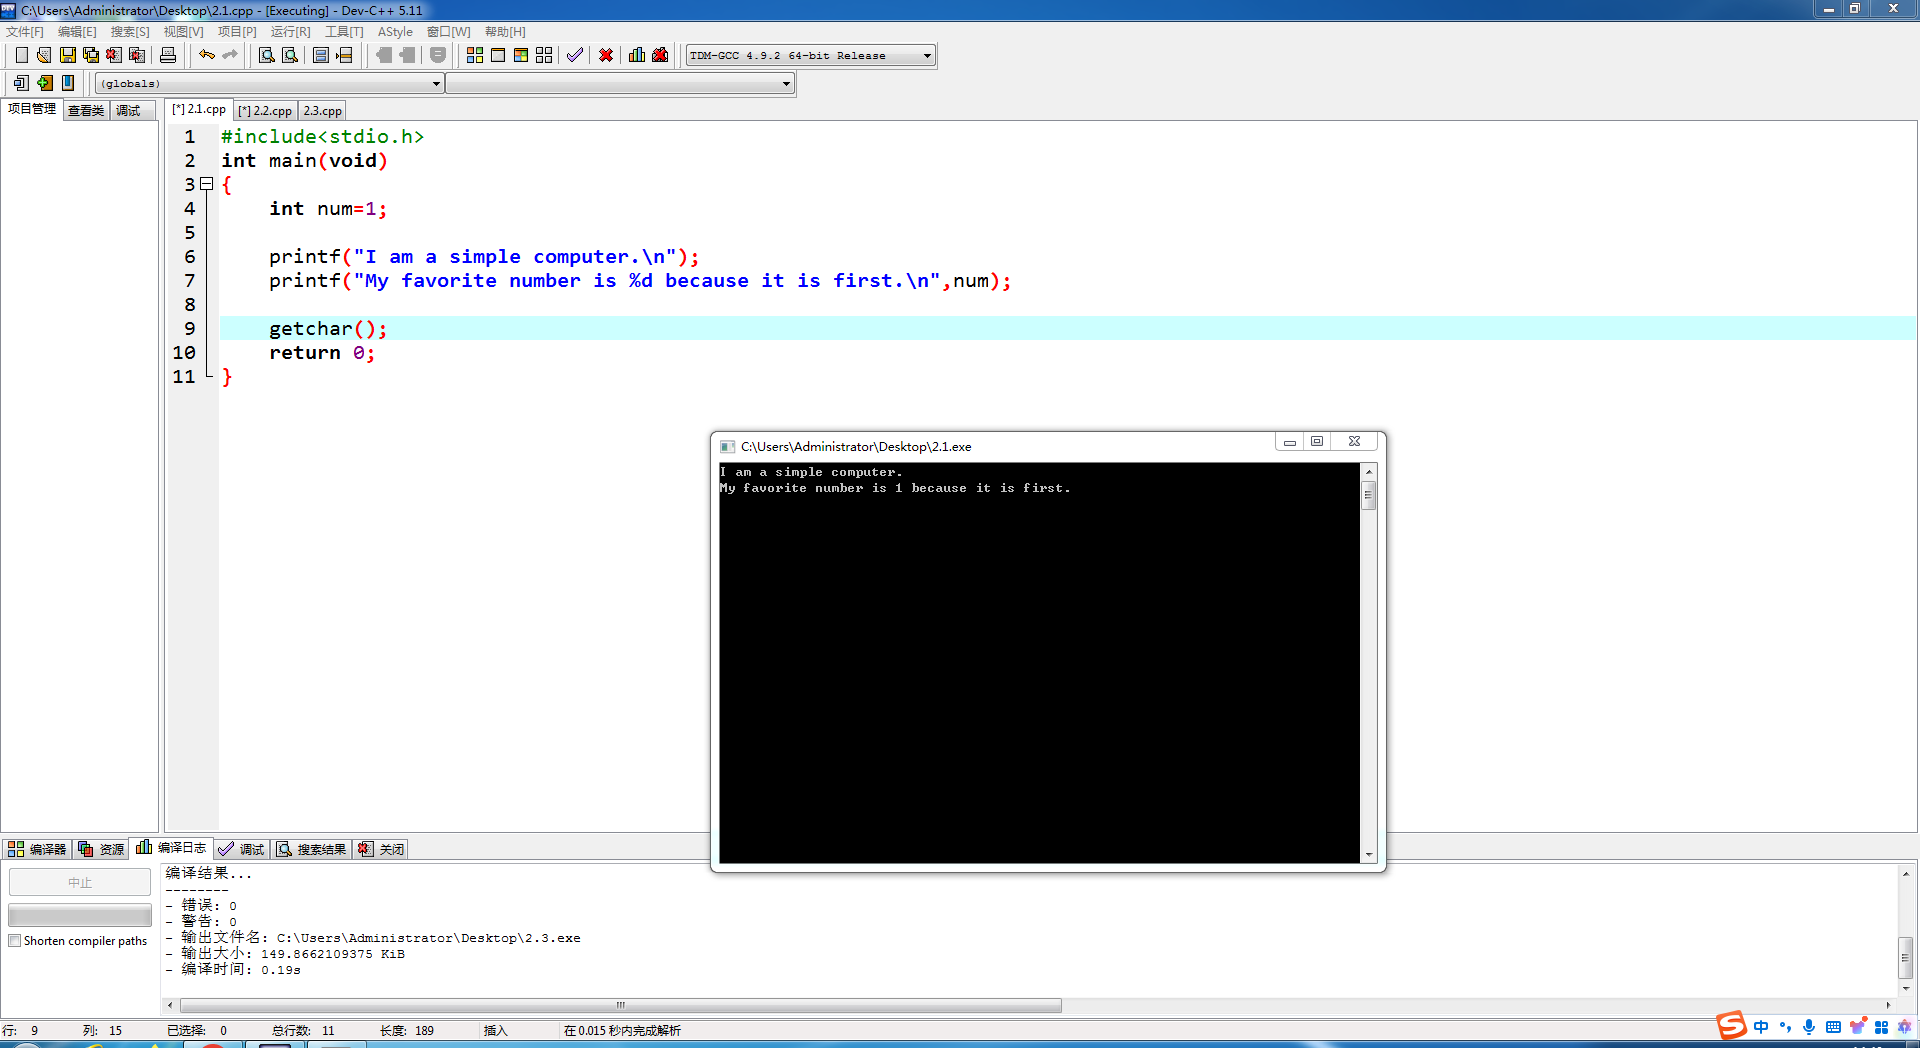Viewport: 1920px width, 1048px height.
Task: Click the Profile Analysis chart icon
Action: coord(637,55)
